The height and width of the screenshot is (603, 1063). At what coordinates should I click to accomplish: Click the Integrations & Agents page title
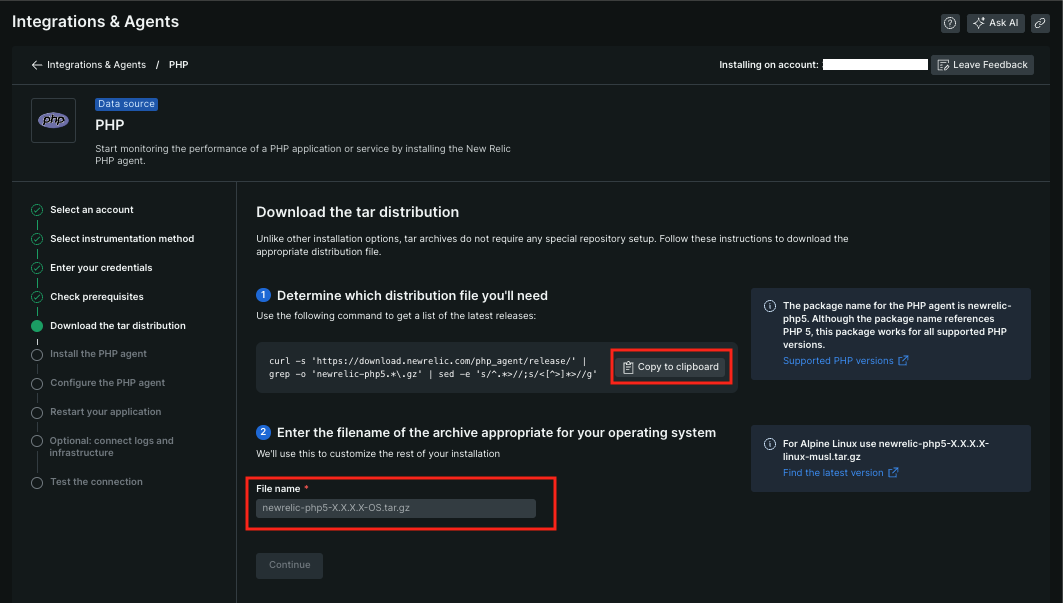click(x=96, y=22)
